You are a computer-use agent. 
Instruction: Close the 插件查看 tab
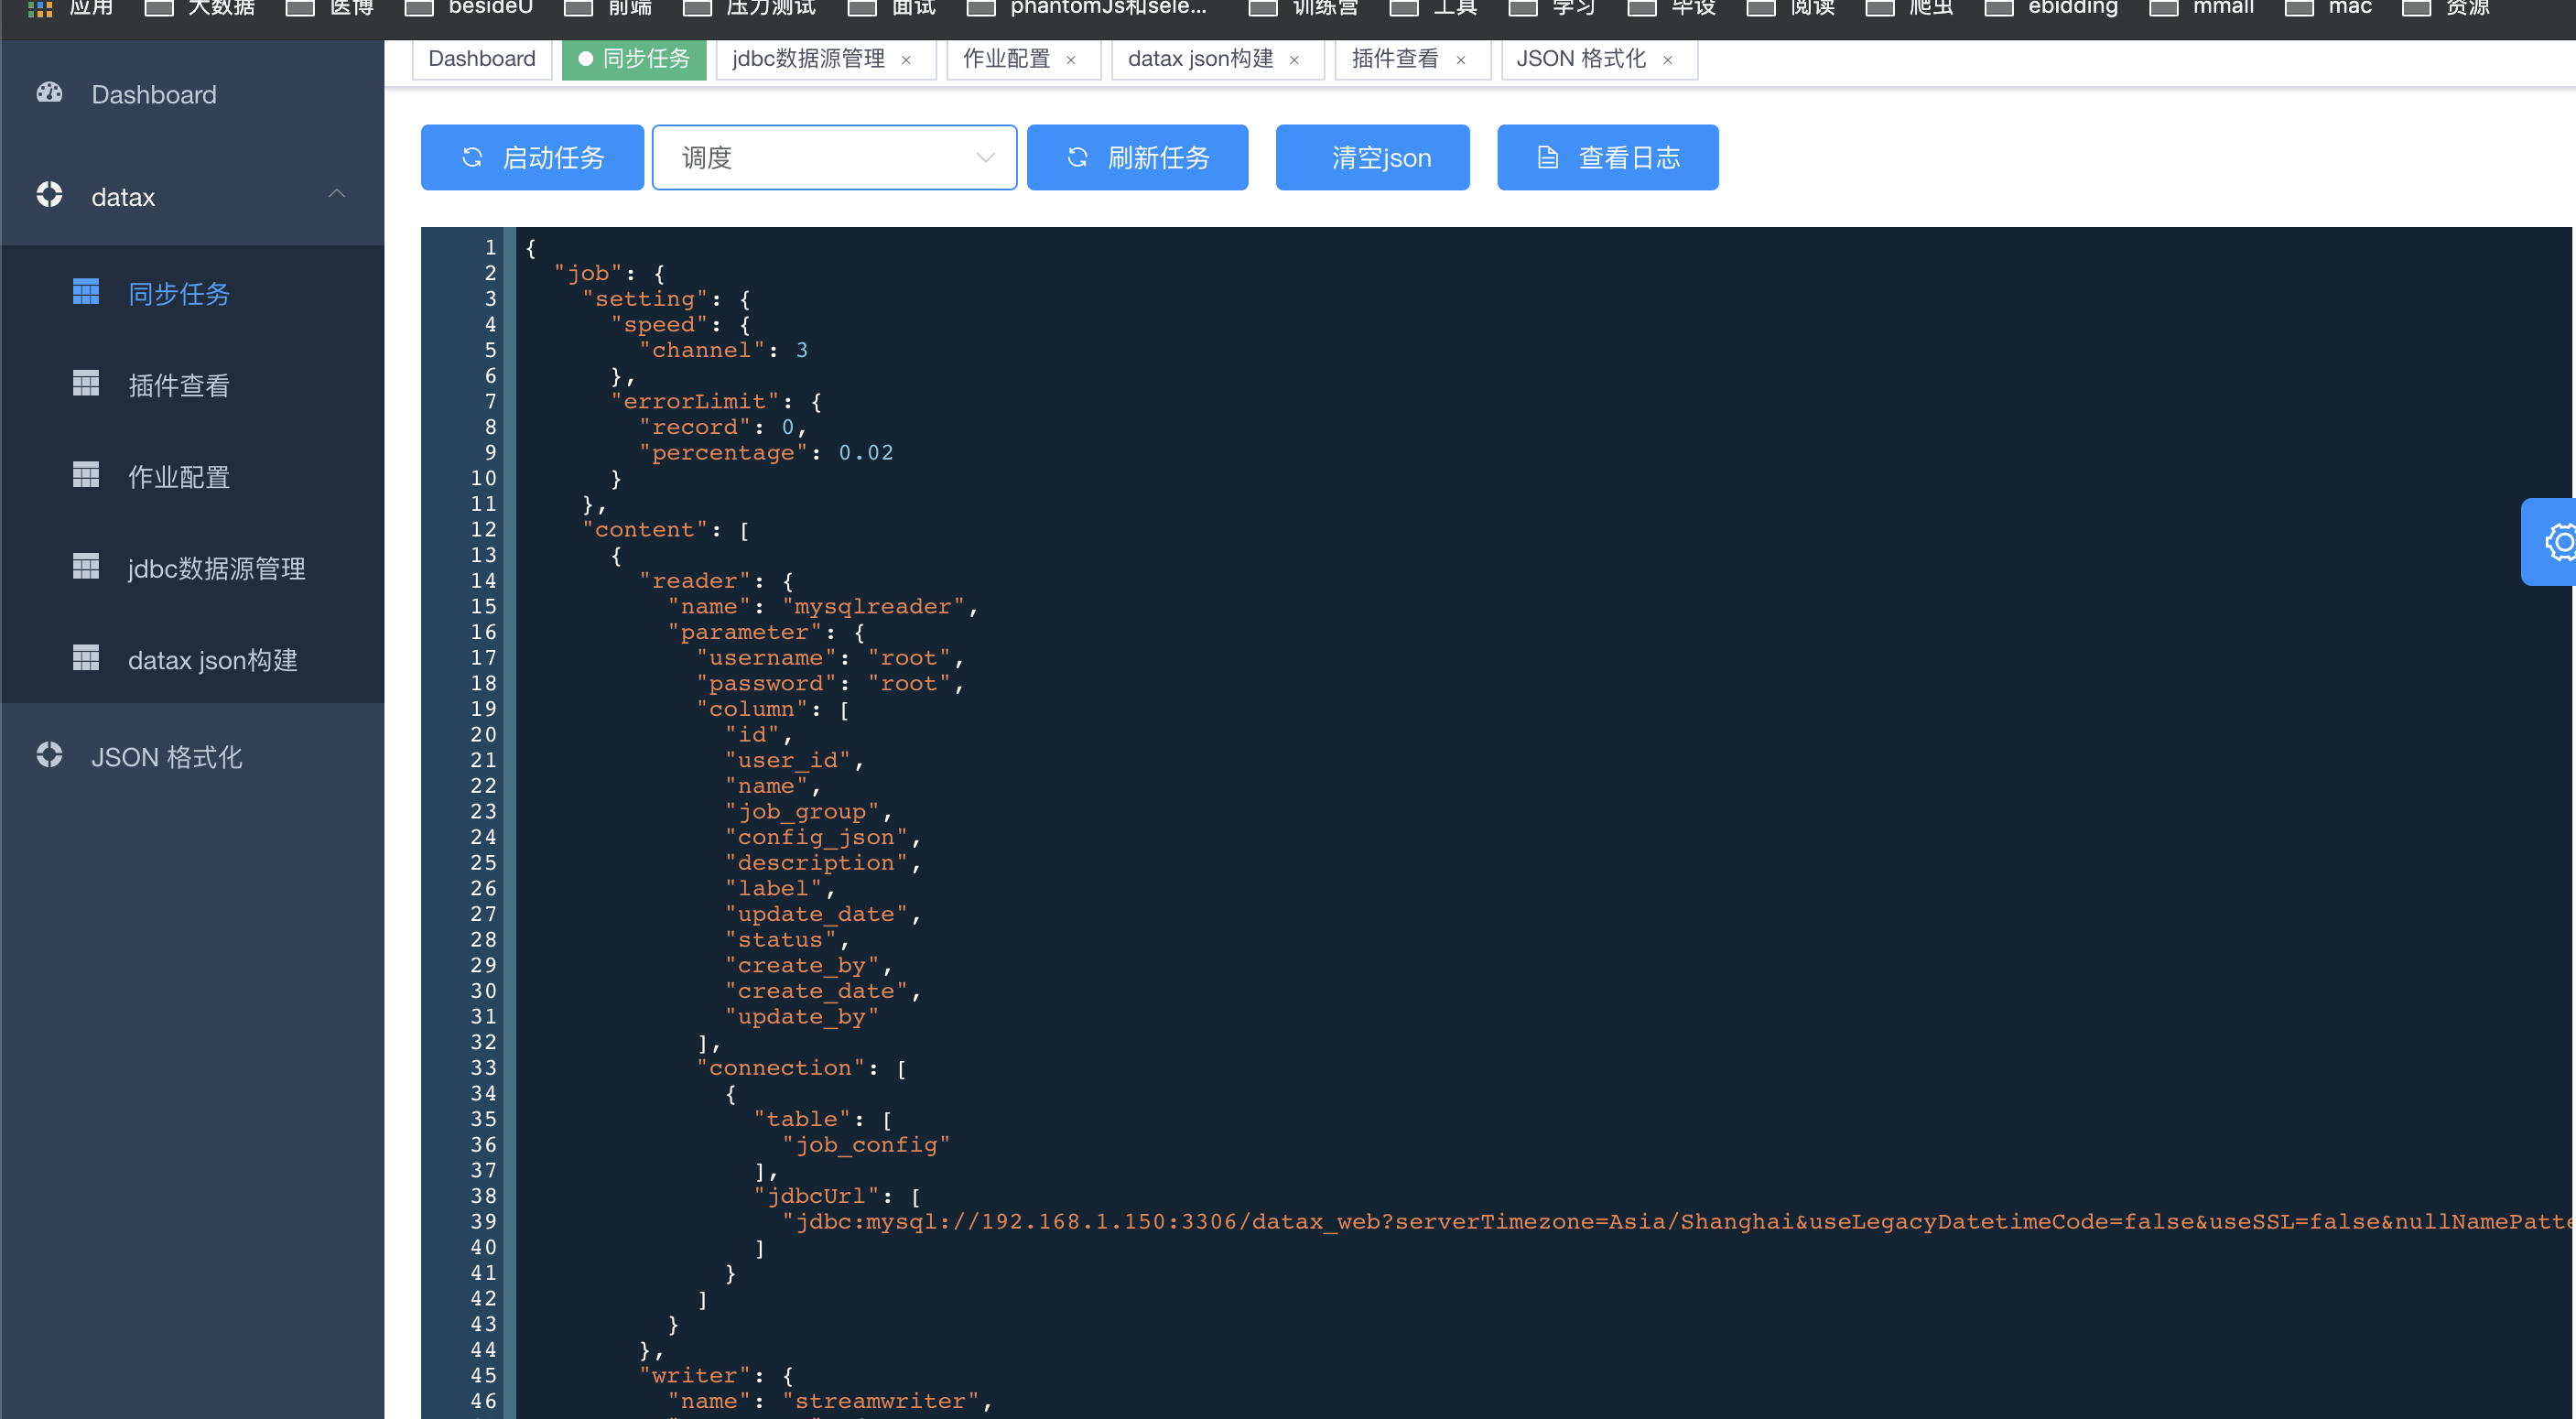click(x=1460, y=60)
